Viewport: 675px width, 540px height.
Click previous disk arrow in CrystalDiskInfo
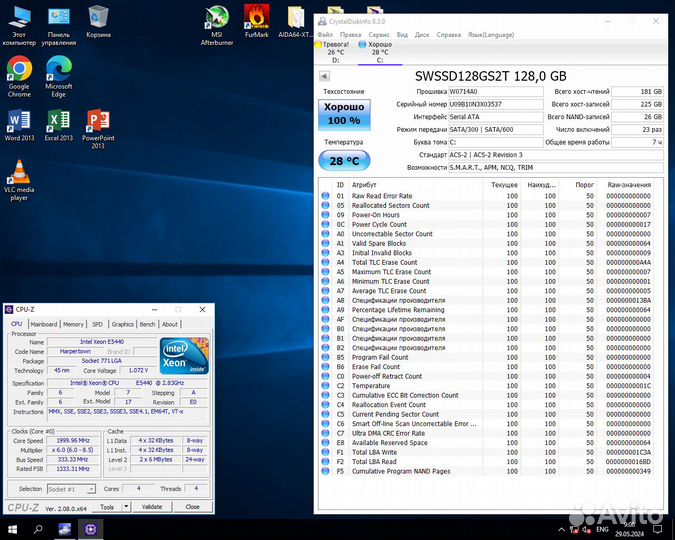point(324,76)
